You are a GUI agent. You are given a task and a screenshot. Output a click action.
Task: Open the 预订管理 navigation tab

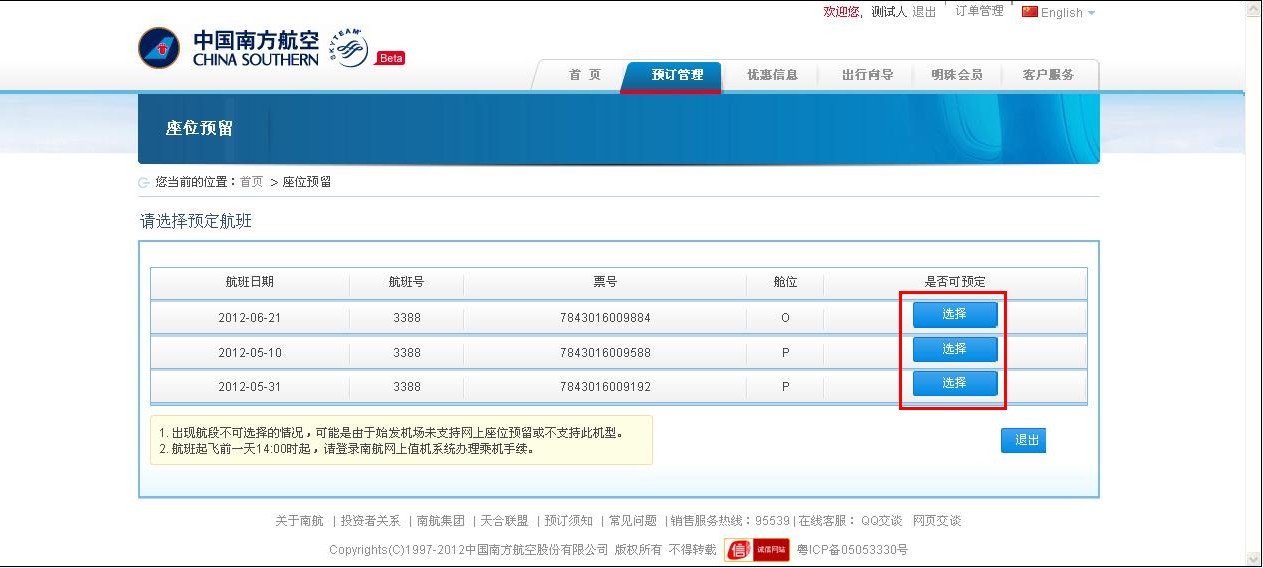pyautogui.click(x=677, y=75)
